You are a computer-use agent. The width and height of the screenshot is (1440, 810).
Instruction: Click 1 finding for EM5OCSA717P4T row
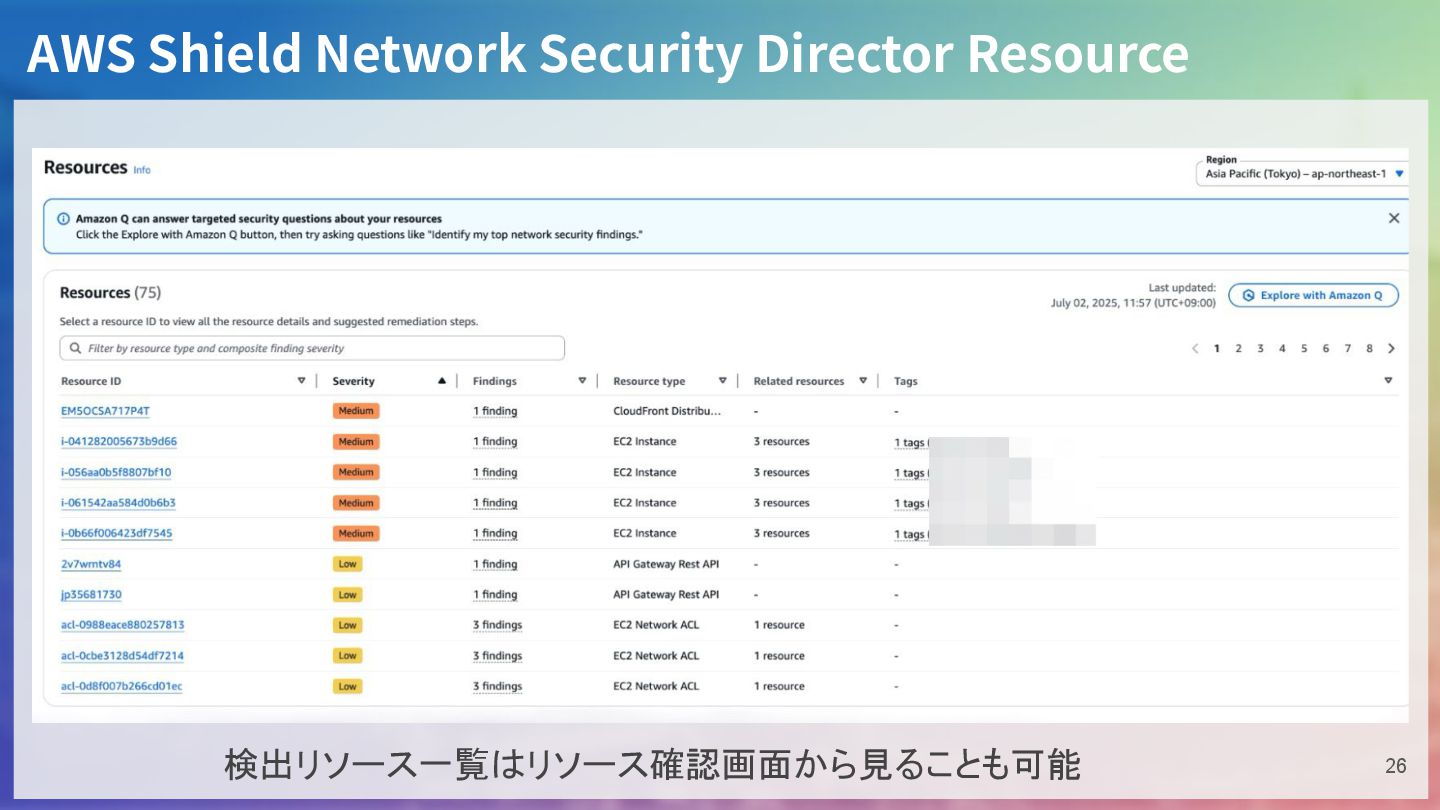[x=495, y=411]
